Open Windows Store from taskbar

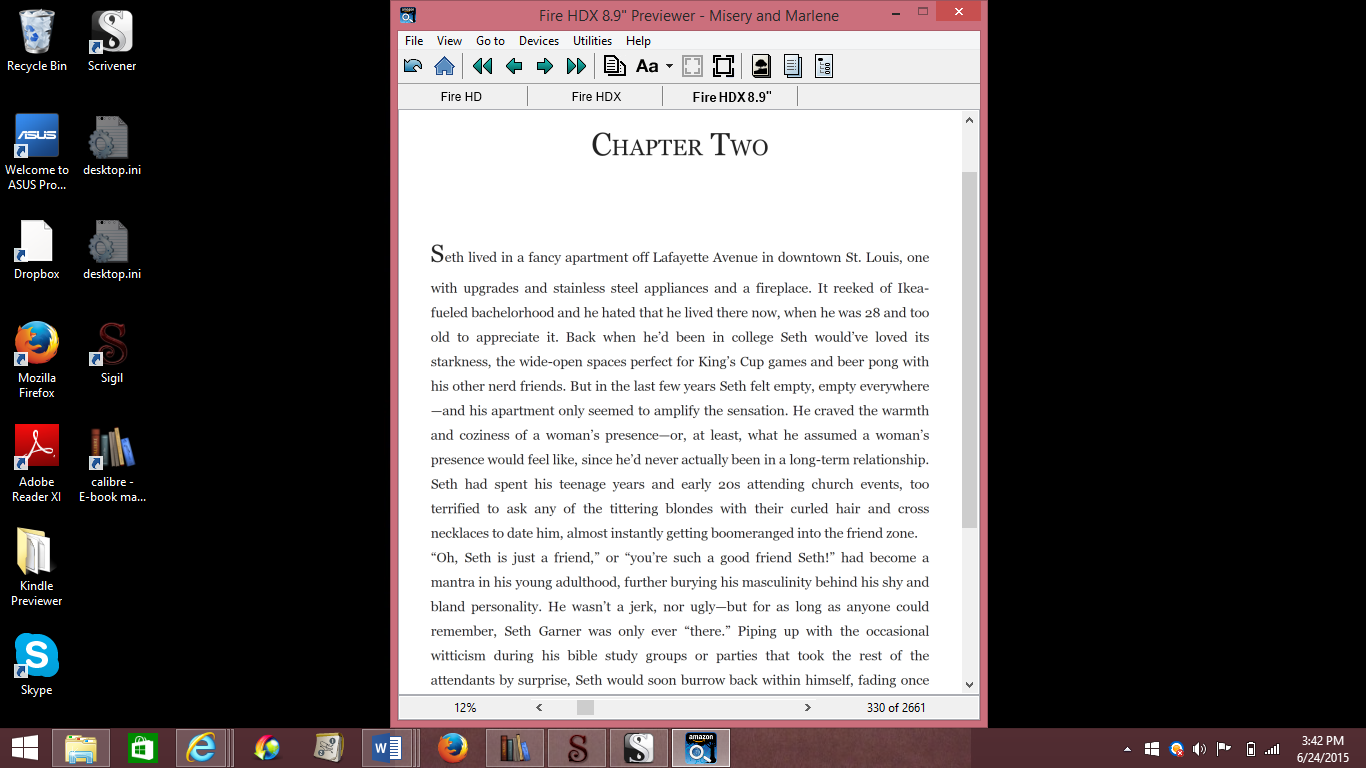tap(142, 747)
